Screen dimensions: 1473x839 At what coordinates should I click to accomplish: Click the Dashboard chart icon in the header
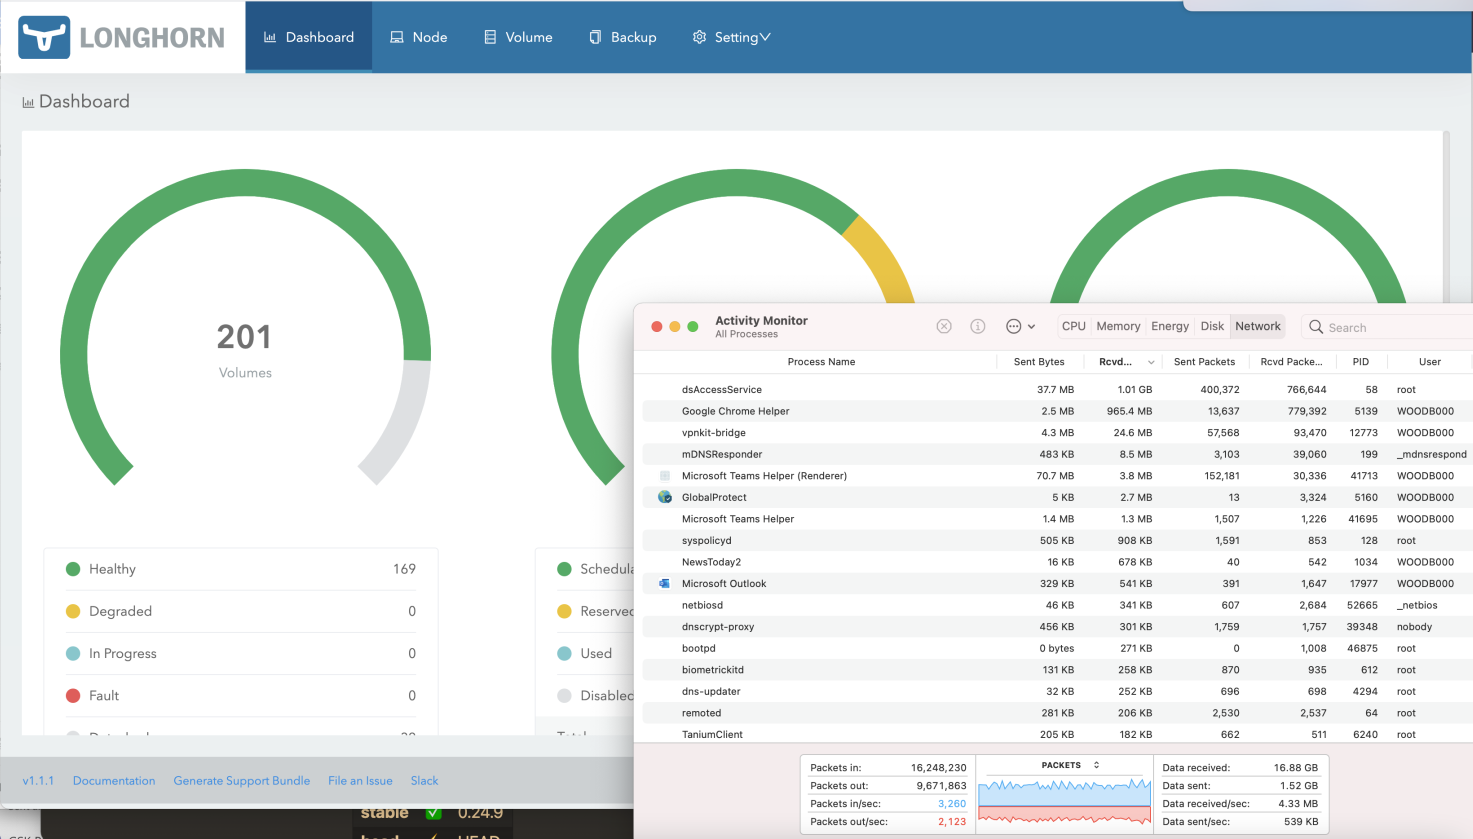point(270,36)
